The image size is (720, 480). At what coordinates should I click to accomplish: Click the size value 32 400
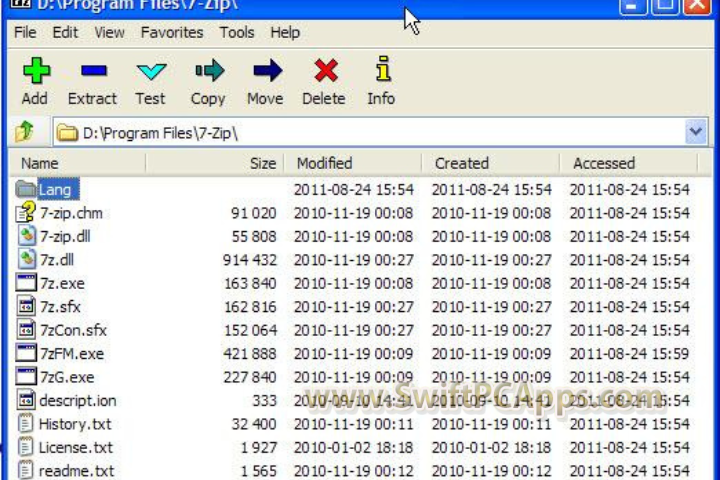point(254,424)
